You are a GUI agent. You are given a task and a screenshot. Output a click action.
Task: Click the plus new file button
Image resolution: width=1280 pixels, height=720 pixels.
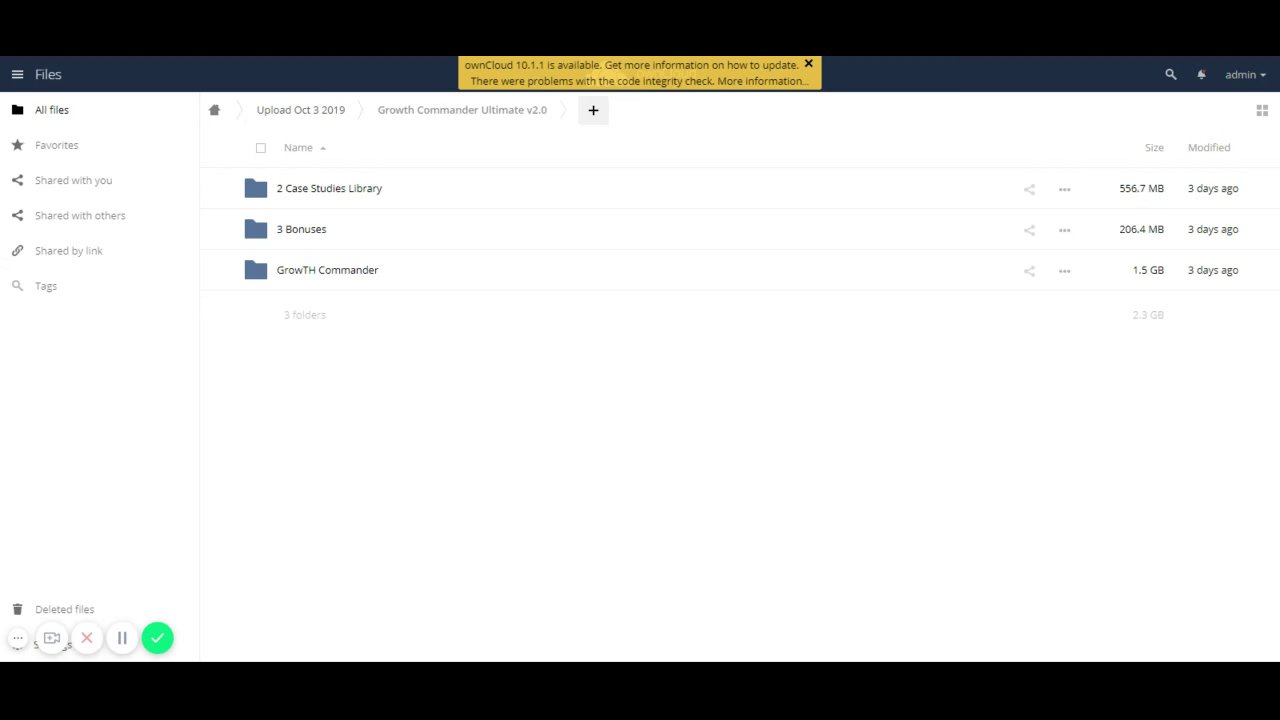593,110
